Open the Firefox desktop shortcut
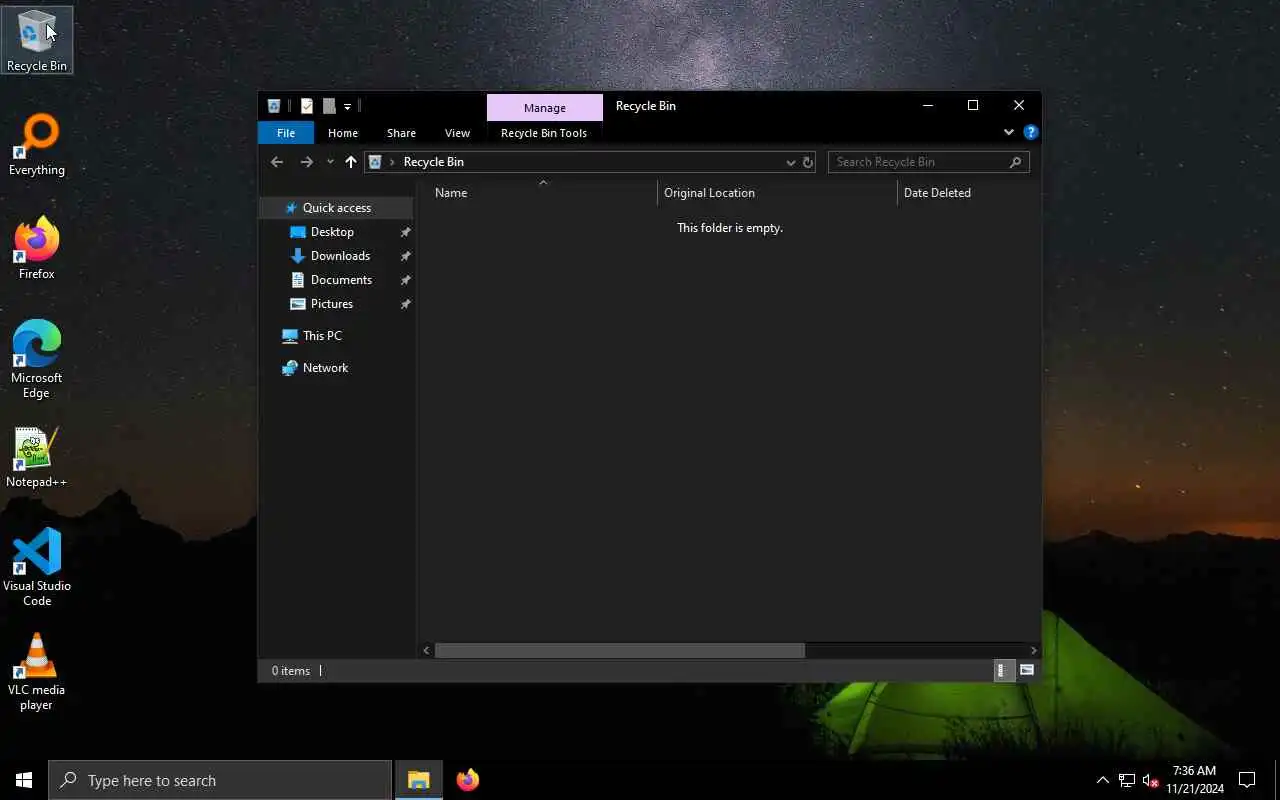1280x800 pixels. coord(37,249)
